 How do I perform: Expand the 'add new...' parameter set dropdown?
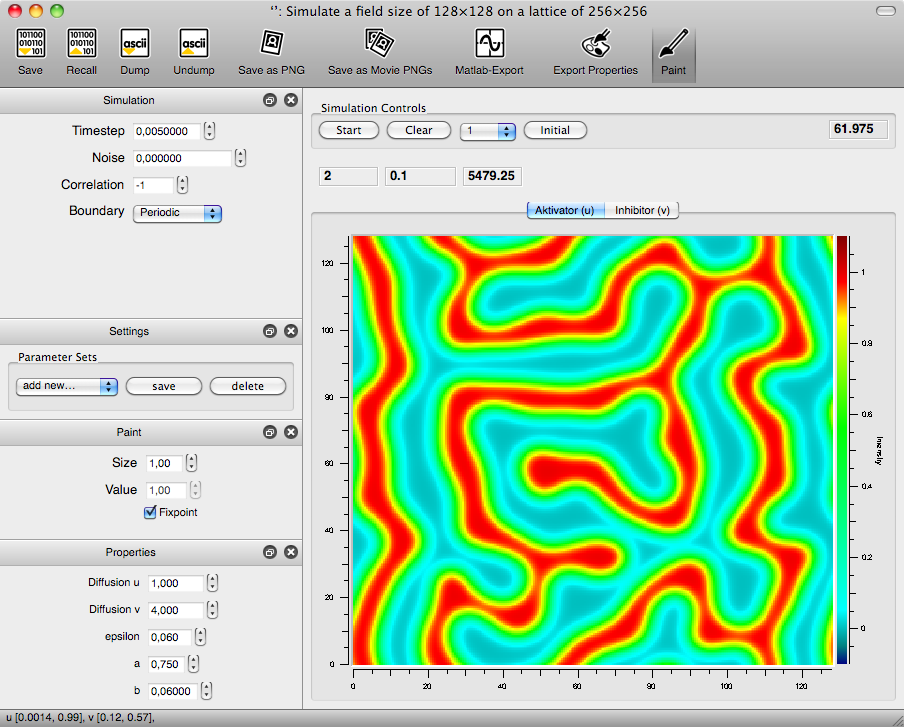pos(67,386)
